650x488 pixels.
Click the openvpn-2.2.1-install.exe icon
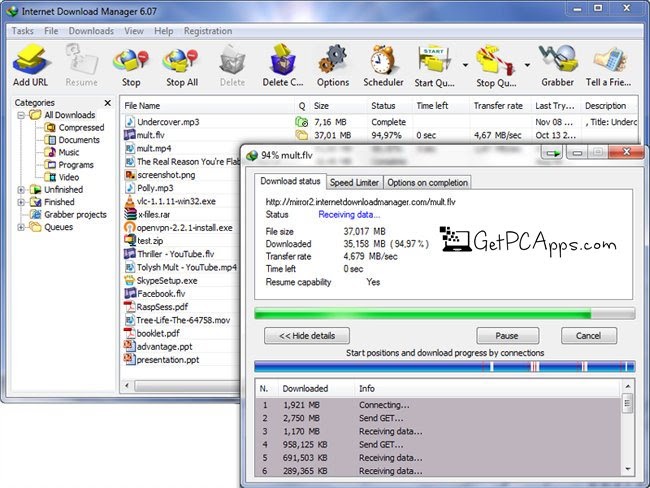(x=130, y=228)
